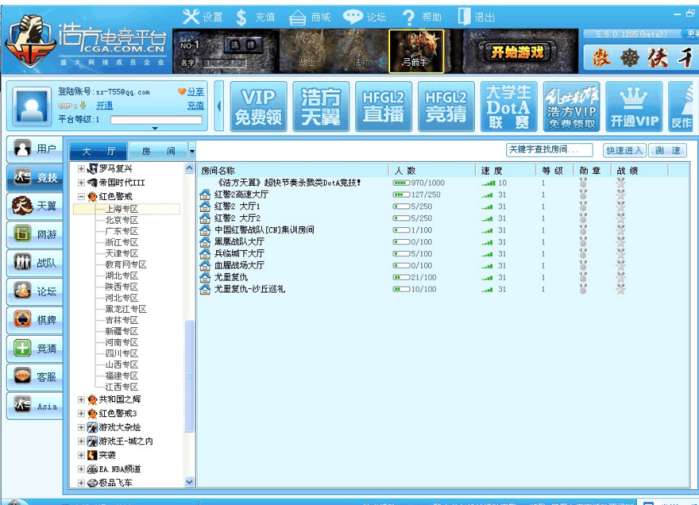Screen dimensions: 699x505
Task: Sort by 房间名称 column header
Action: [293, 170]
